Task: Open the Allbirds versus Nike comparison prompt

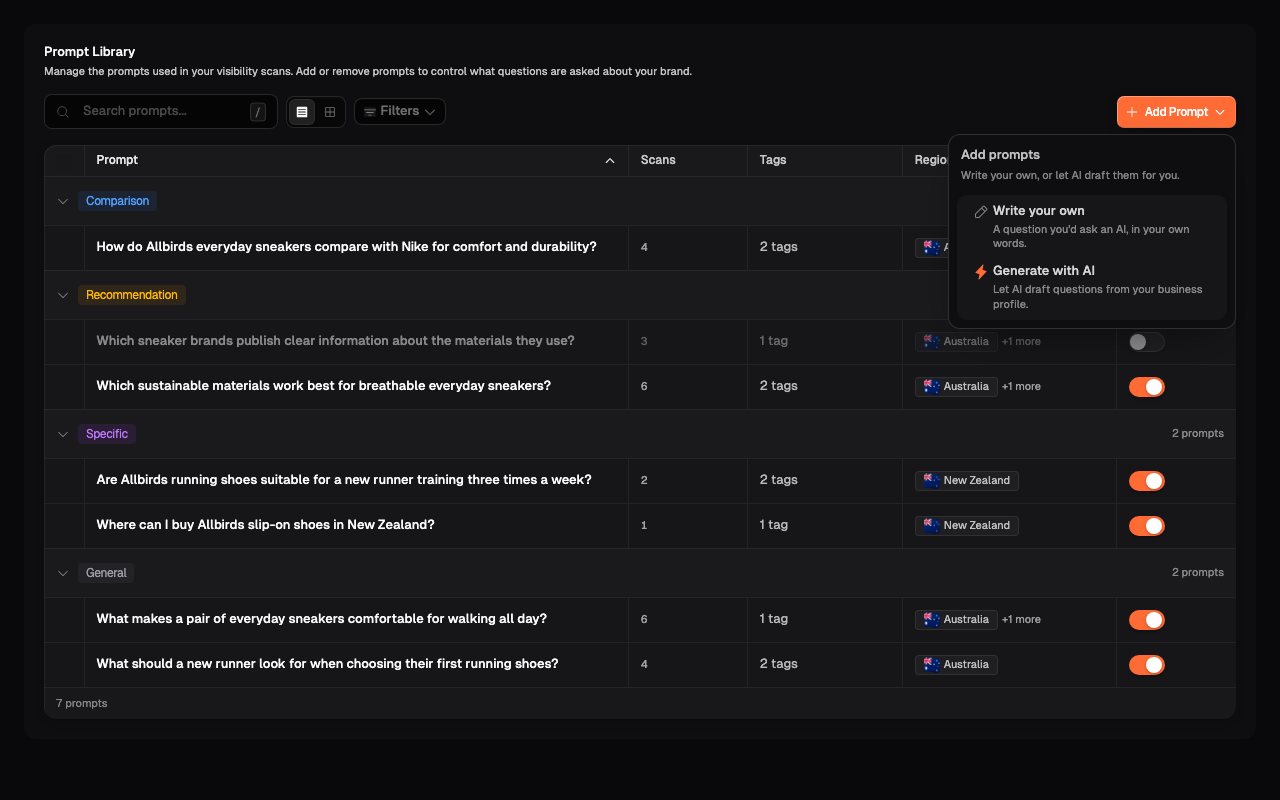Action: pos(346,247)
